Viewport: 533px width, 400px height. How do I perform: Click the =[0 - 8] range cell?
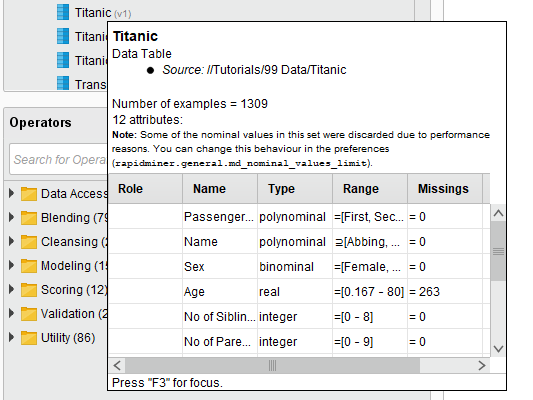[x=370, y=317]
